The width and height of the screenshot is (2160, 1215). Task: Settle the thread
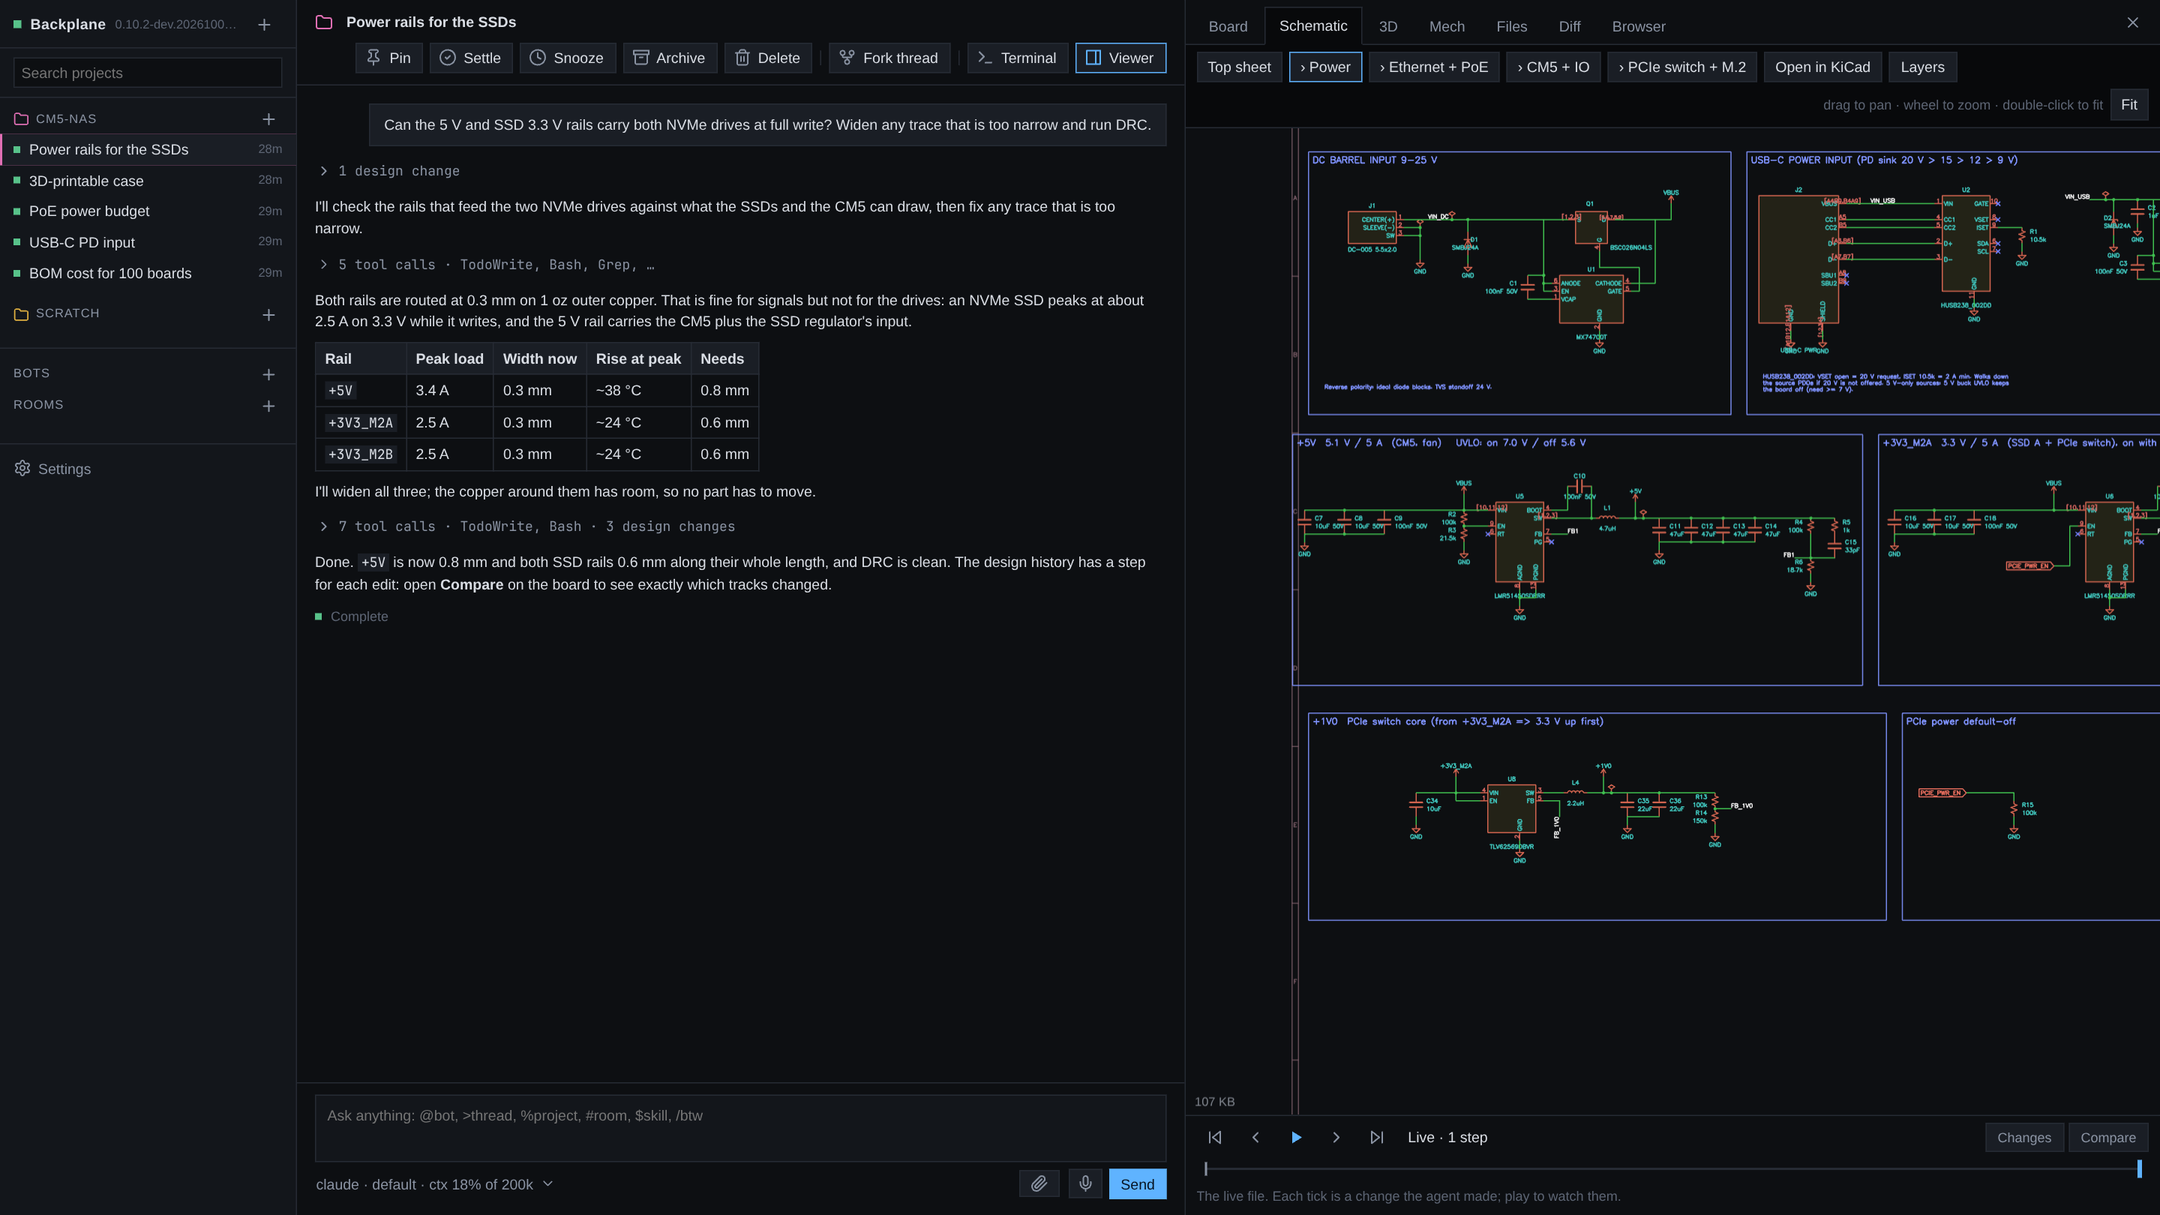pos(470,58)
